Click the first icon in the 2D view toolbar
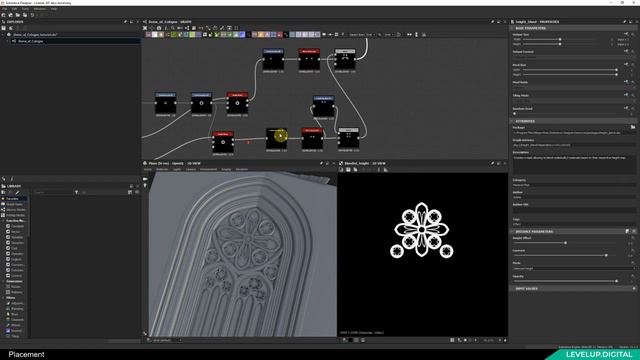This screenshot has height=360, width=640. coord(342,169)
